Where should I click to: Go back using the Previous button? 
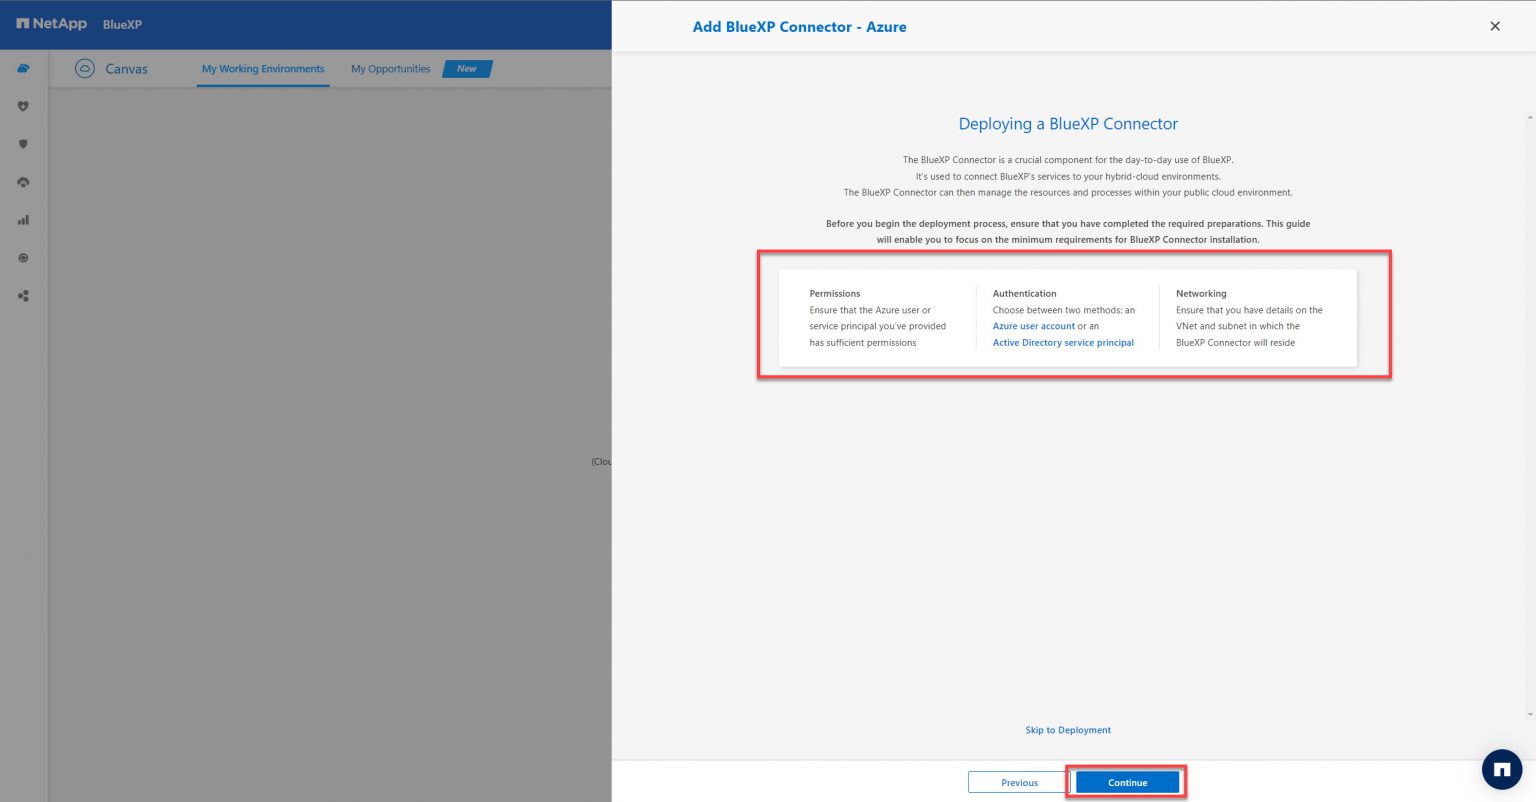(1018, 782)
